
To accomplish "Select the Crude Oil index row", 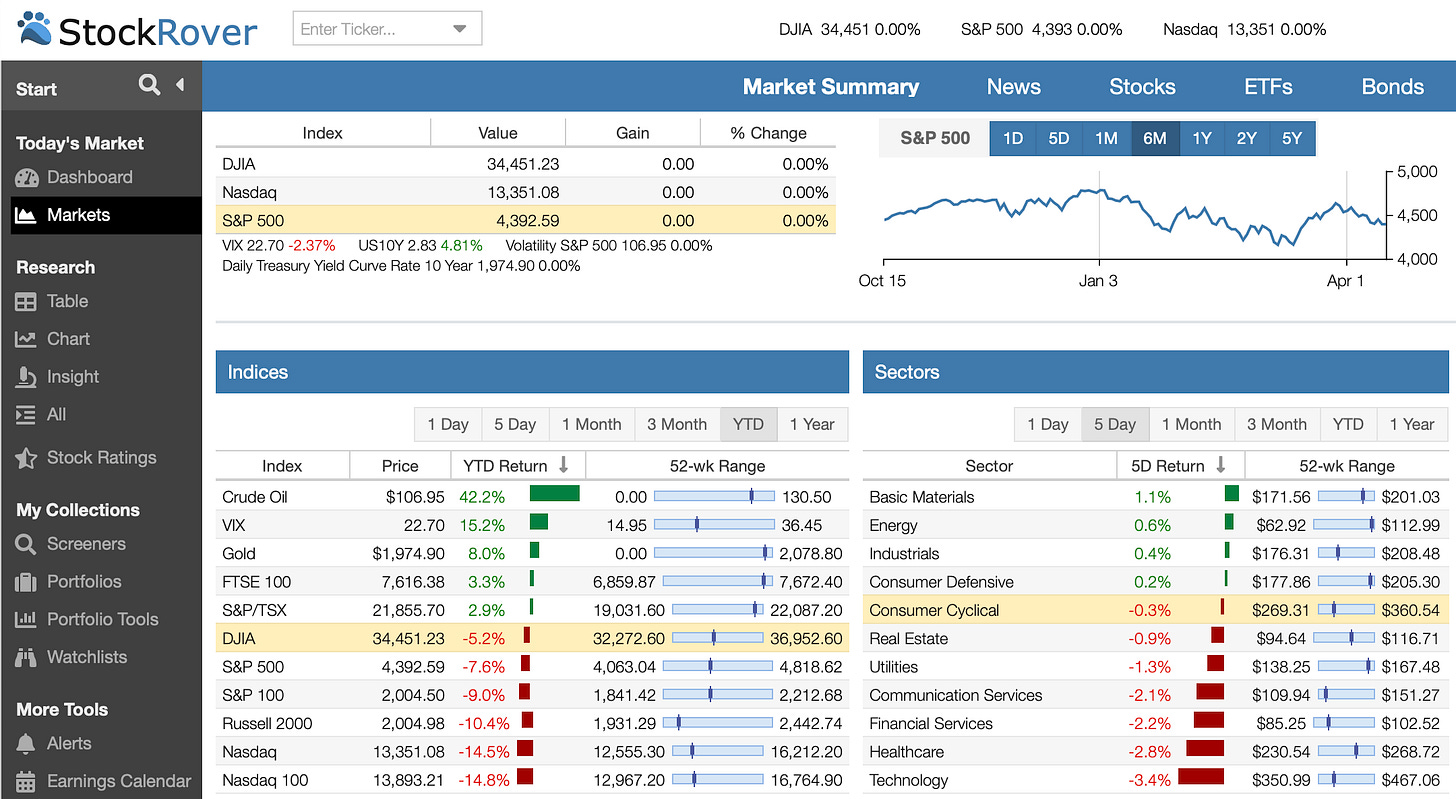I will click(x=532, y=497).
